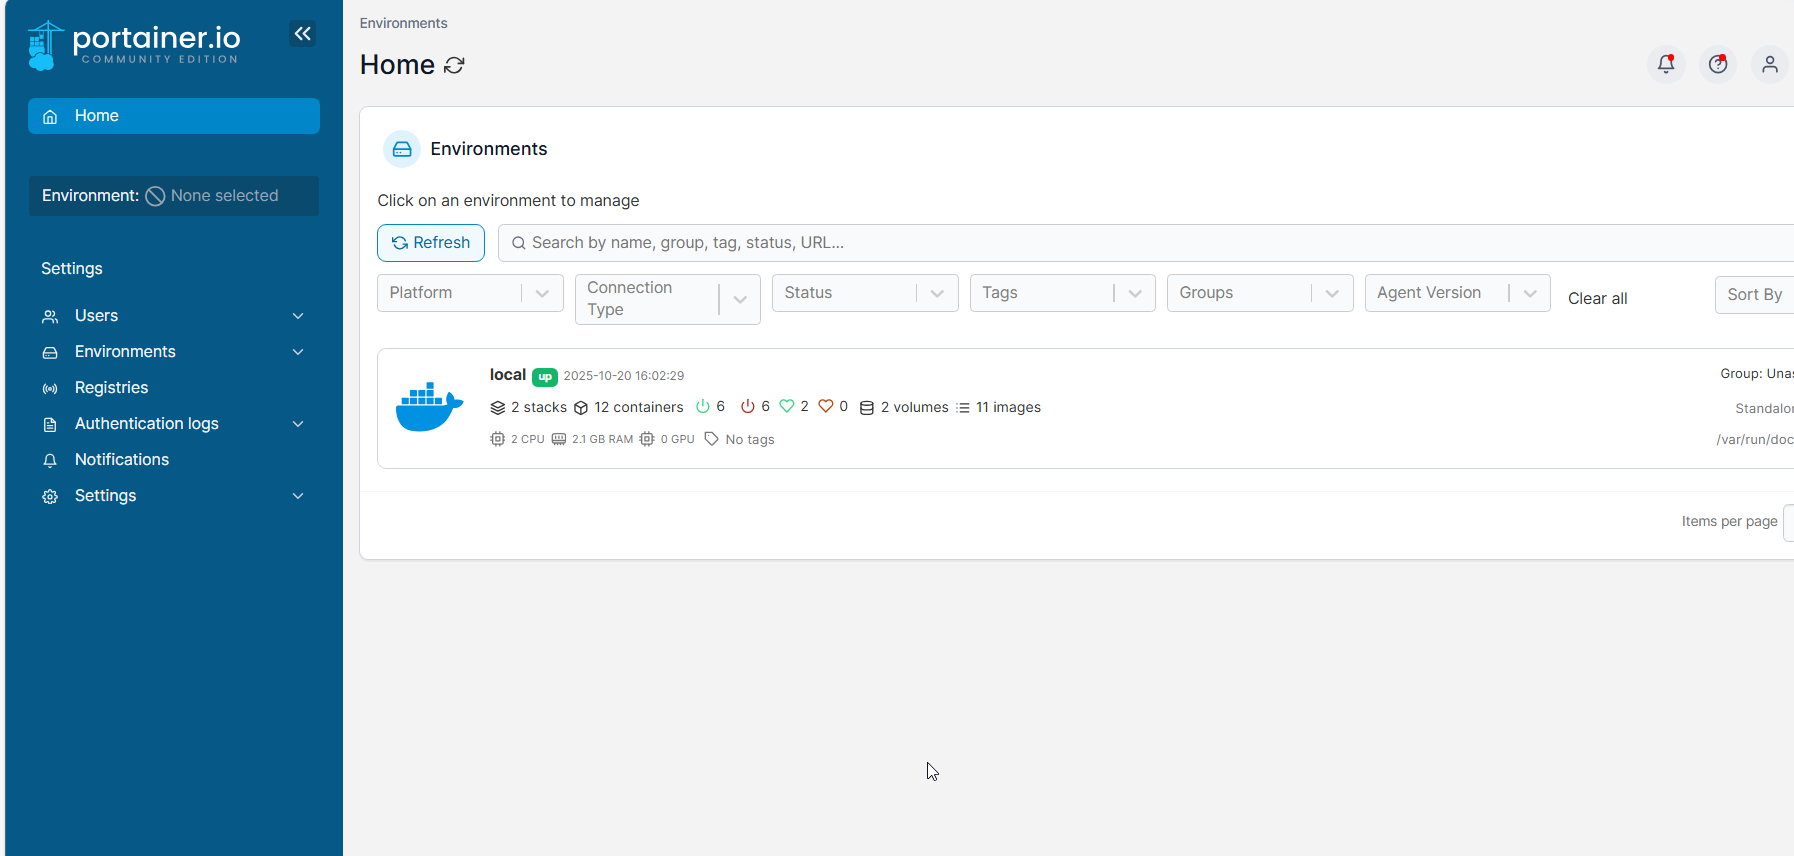This screenshot has width=1794, height=856.
Task: Open the local environment name link
Action: [x=508, y=375]
